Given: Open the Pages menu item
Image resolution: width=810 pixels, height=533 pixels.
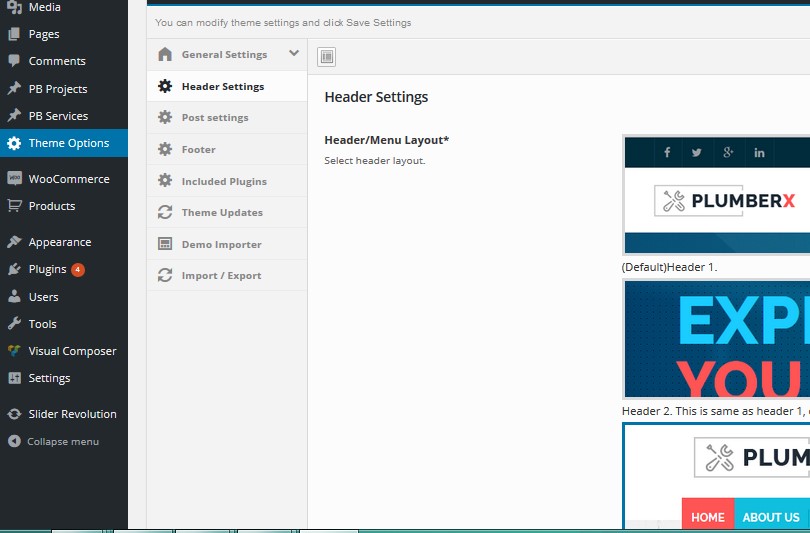Looking at the screenshot, I should point(64,34).
